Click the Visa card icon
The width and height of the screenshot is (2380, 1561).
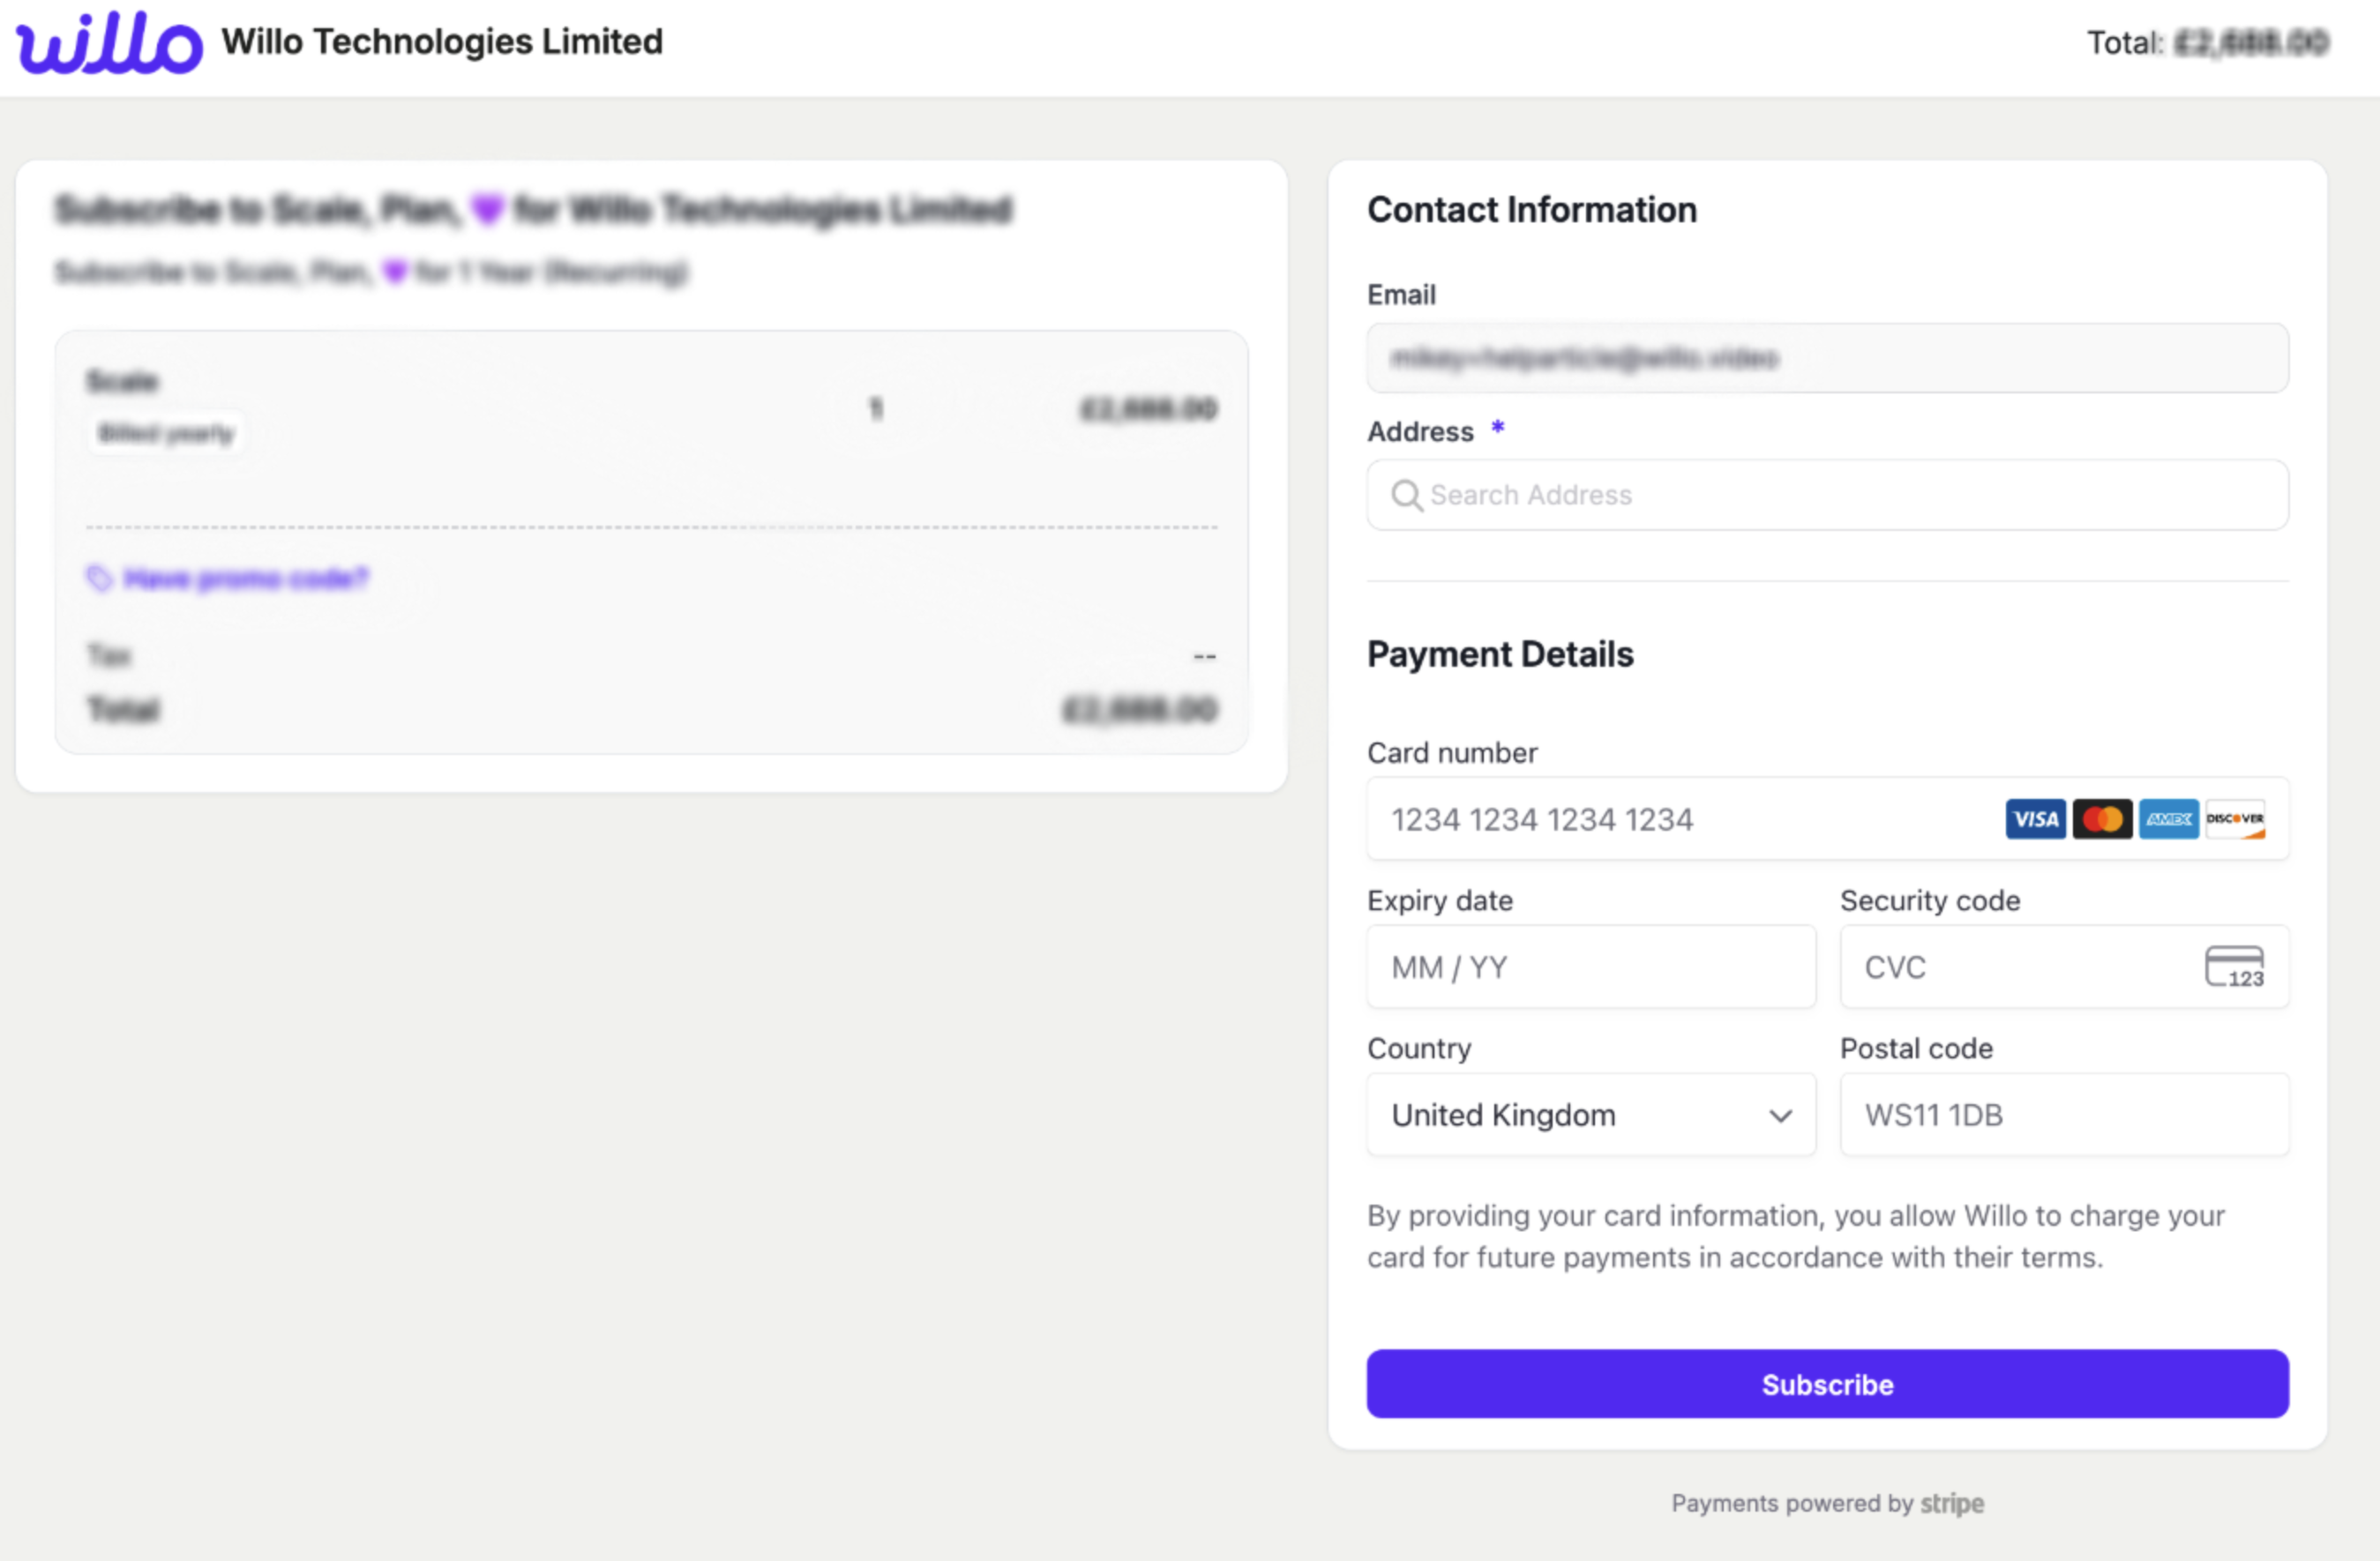pos(2034,819)
